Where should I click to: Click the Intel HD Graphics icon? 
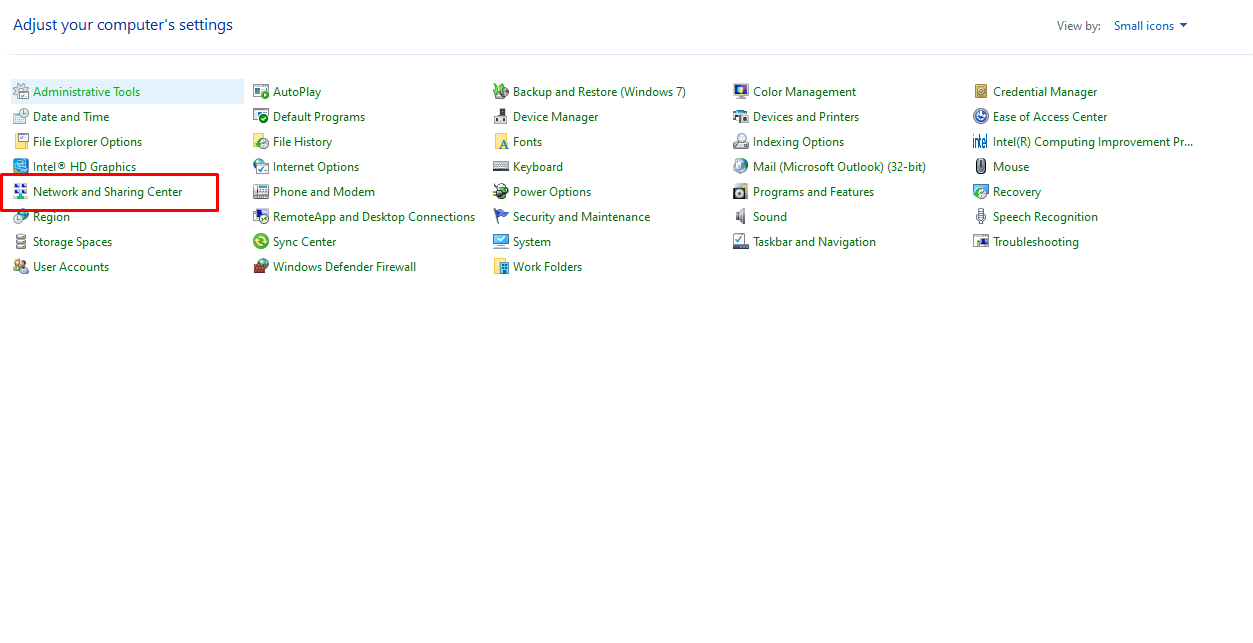[21, 166]
